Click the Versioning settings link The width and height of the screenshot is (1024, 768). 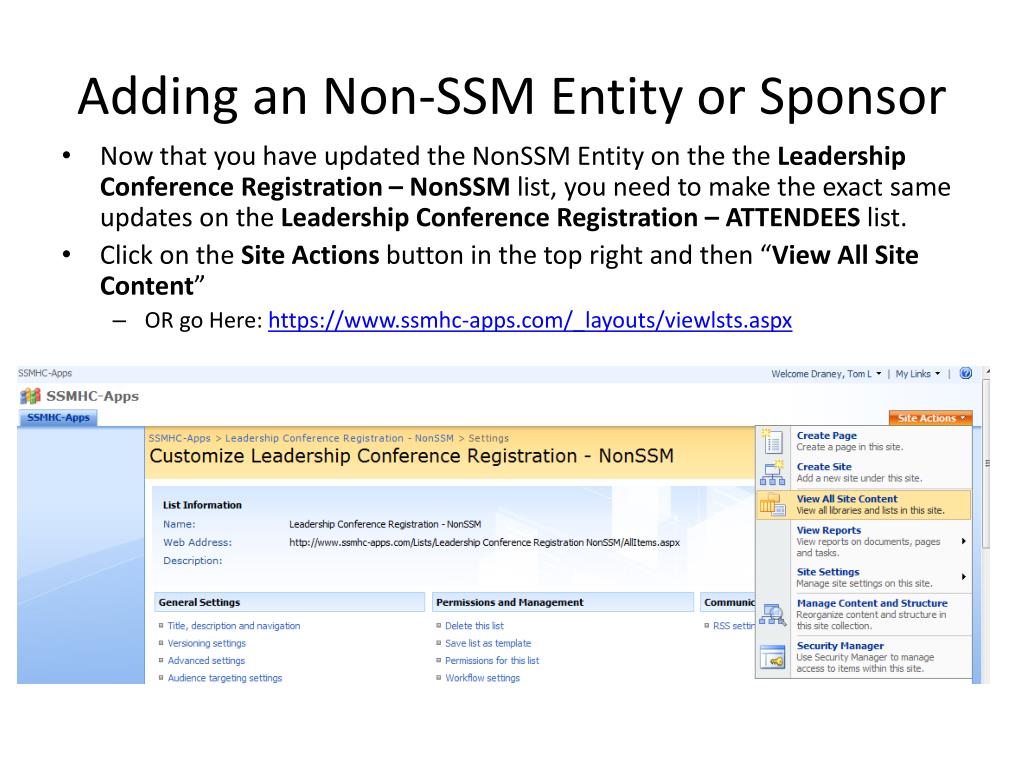[207, 643]
